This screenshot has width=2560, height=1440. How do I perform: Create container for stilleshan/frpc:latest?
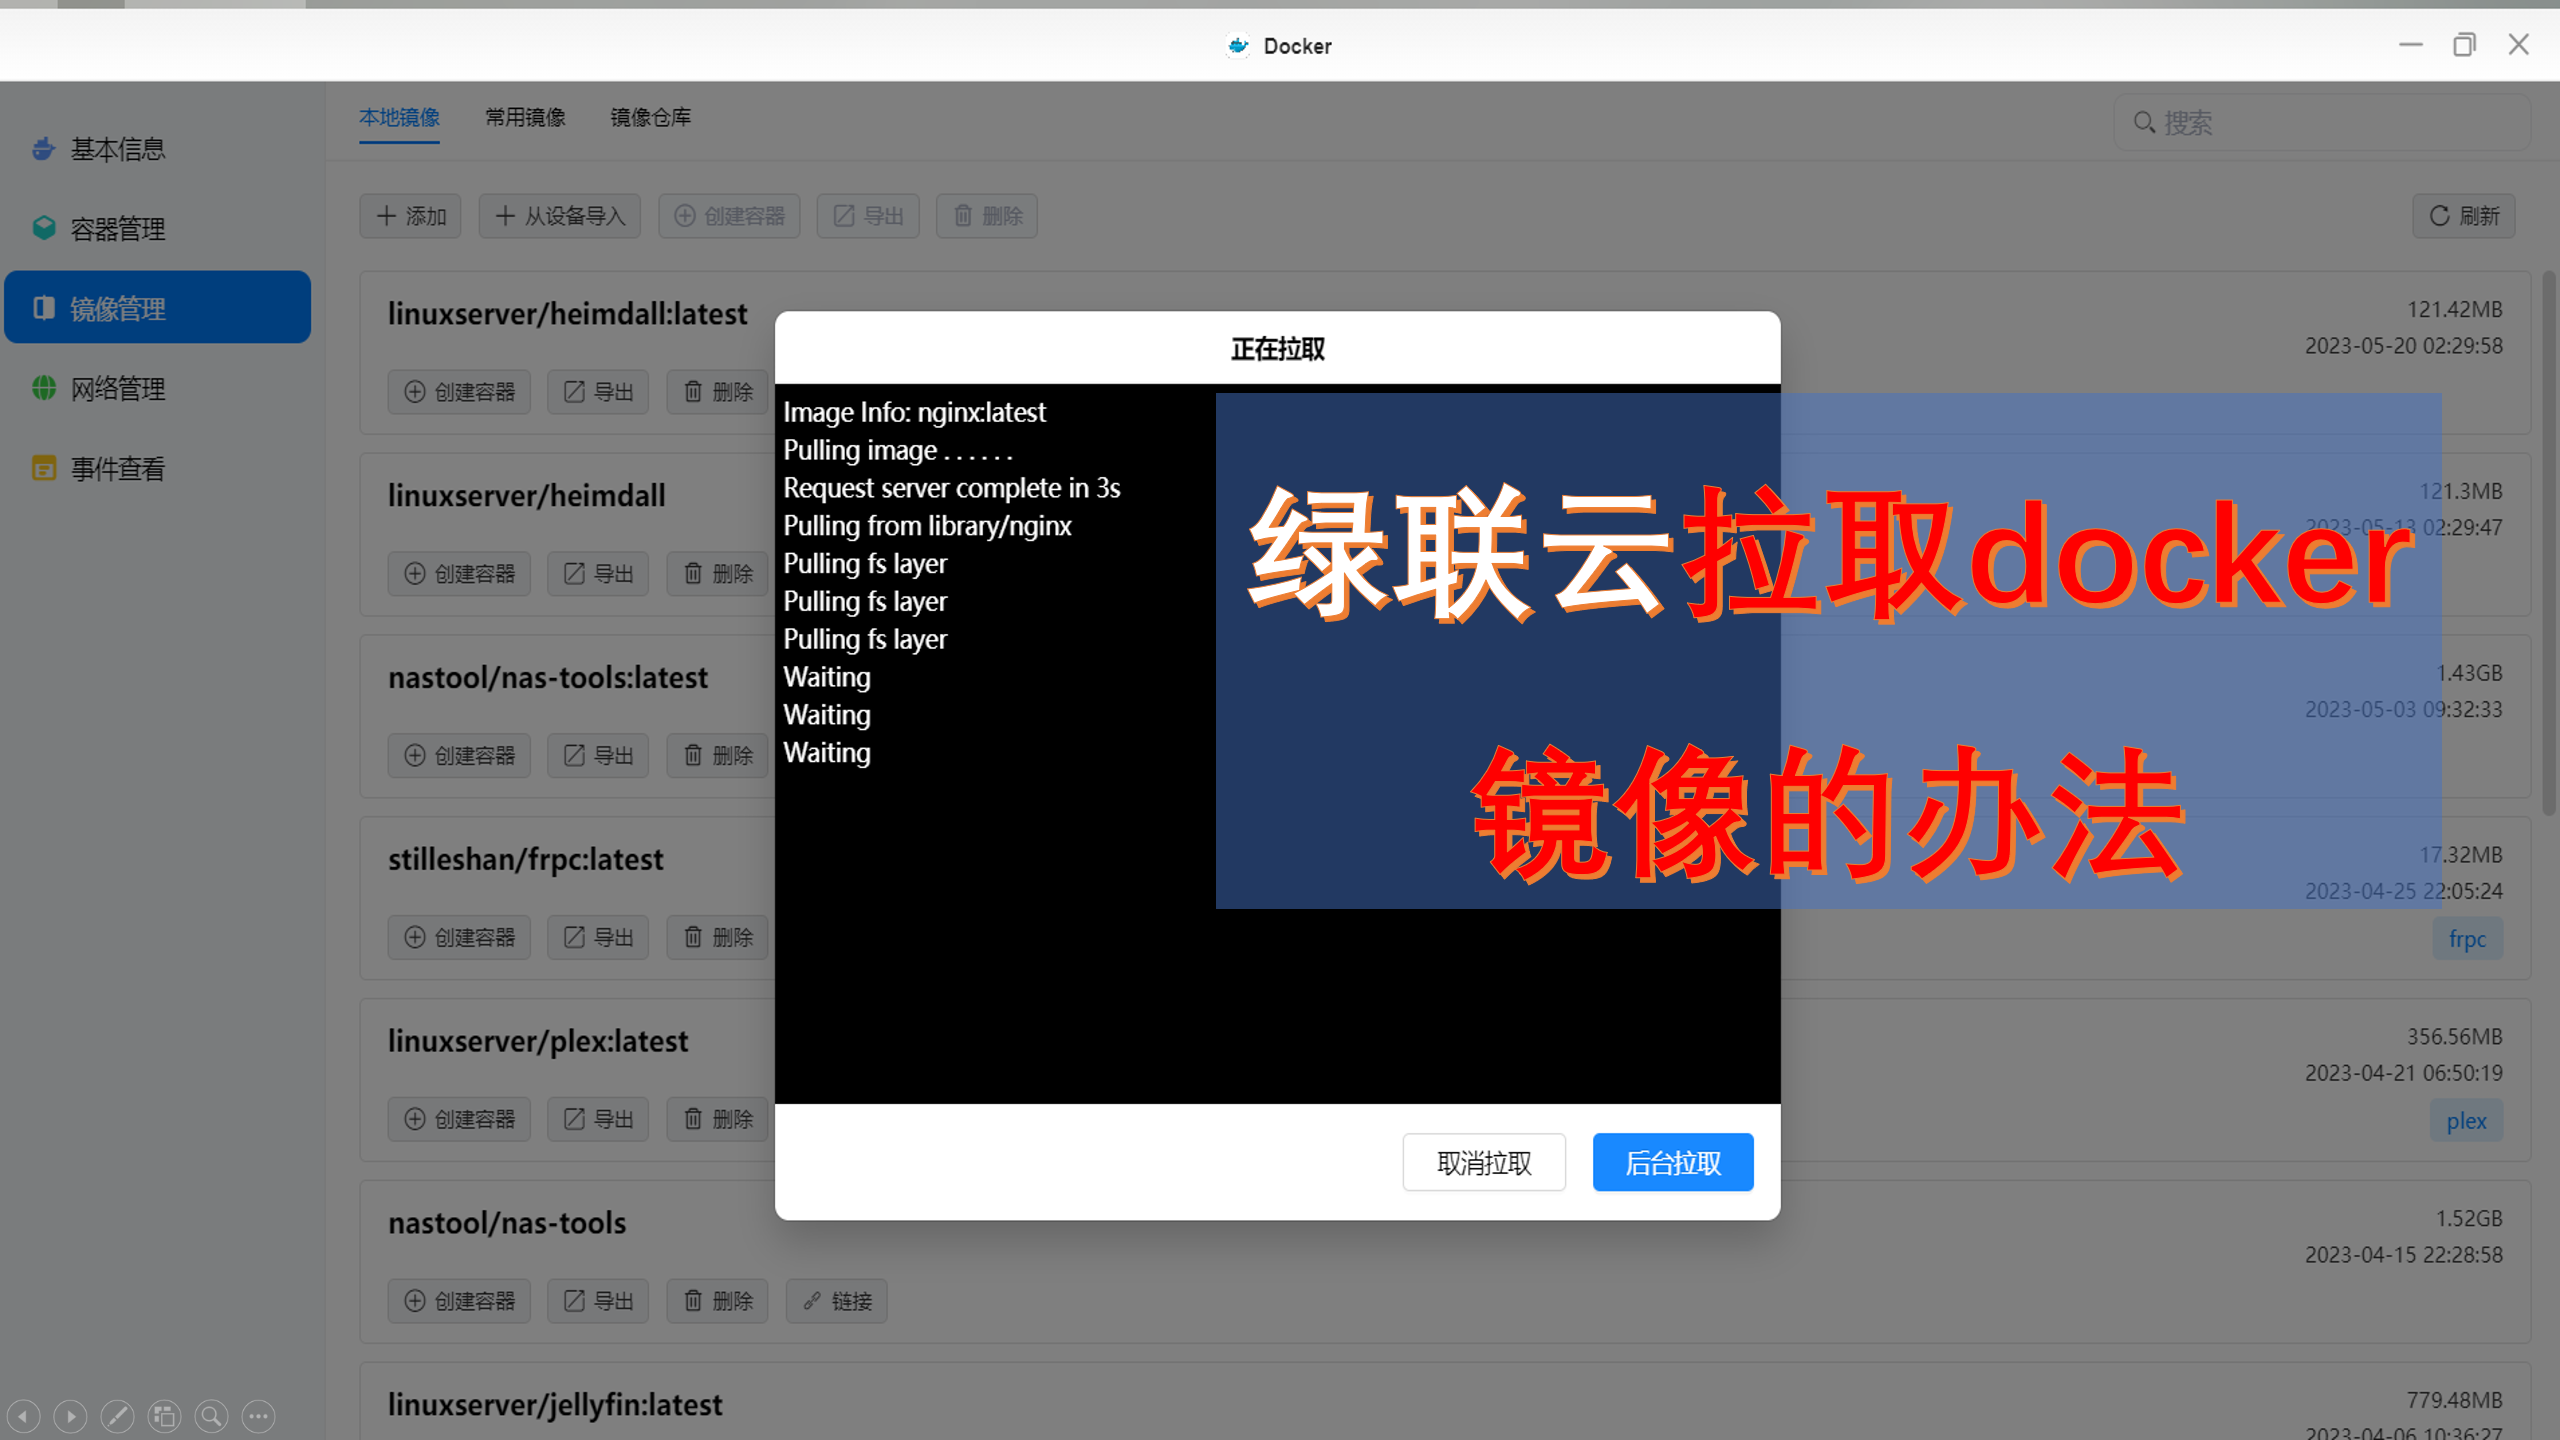click(x=459, y=938)
